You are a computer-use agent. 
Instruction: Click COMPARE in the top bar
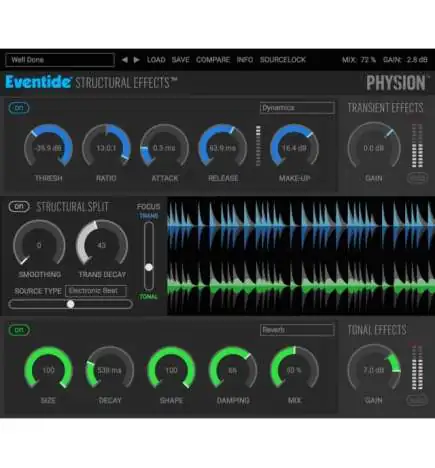pos(213,60)
